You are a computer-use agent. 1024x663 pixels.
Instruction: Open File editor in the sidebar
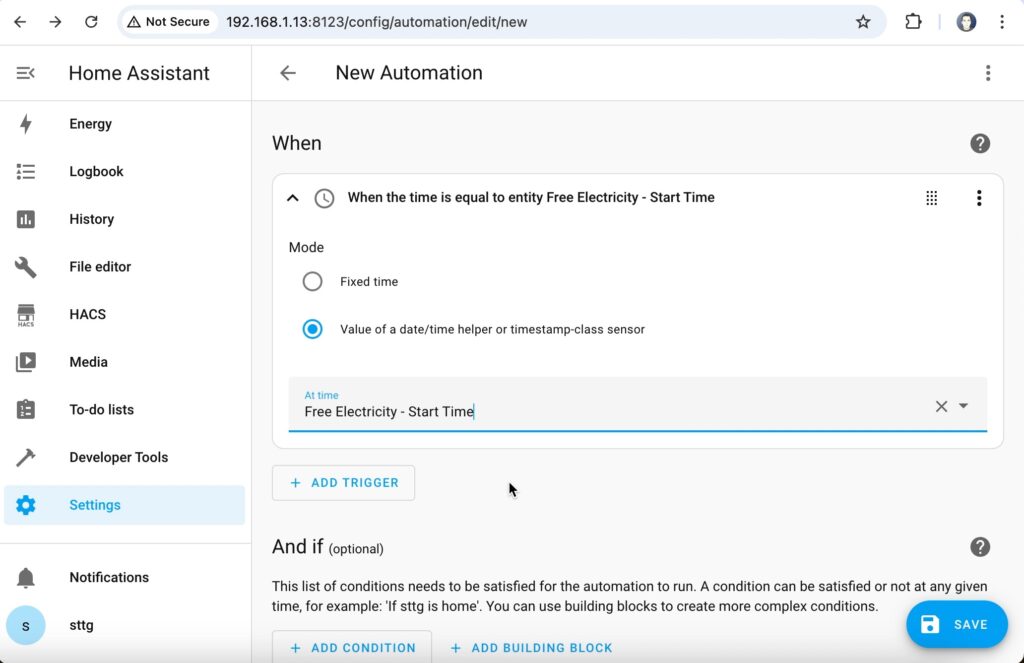coord(124,267)
